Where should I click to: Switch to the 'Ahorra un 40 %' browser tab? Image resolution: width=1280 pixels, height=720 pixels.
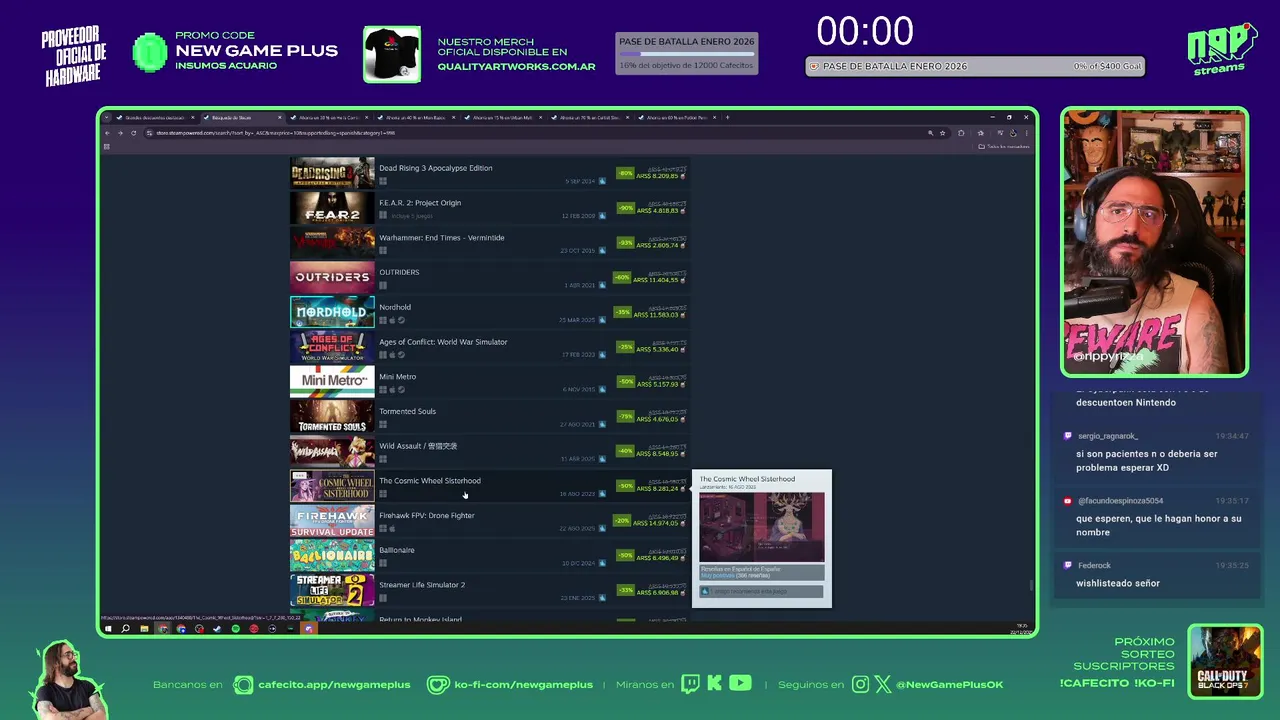click(415, 117)
